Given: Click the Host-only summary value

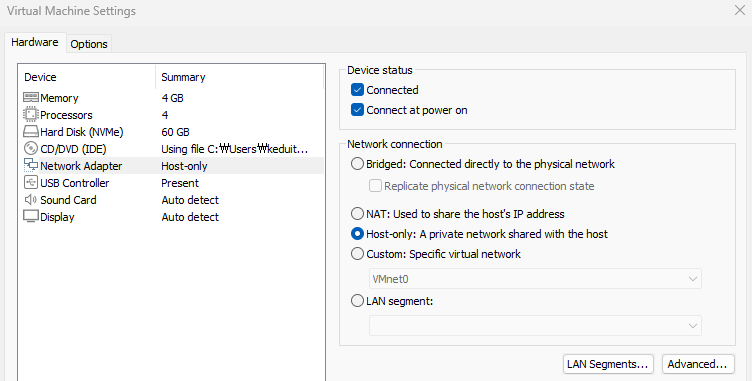Looking at the screenshot, I should point(184,166).
